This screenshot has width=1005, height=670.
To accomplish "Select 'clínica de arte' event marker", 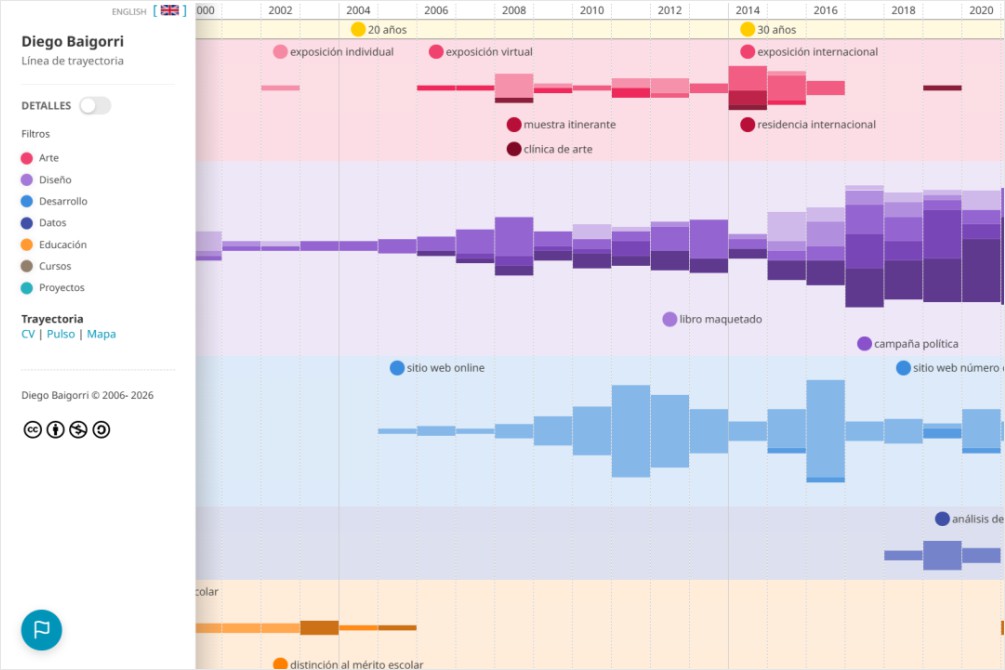I will (x=514, y=149).
